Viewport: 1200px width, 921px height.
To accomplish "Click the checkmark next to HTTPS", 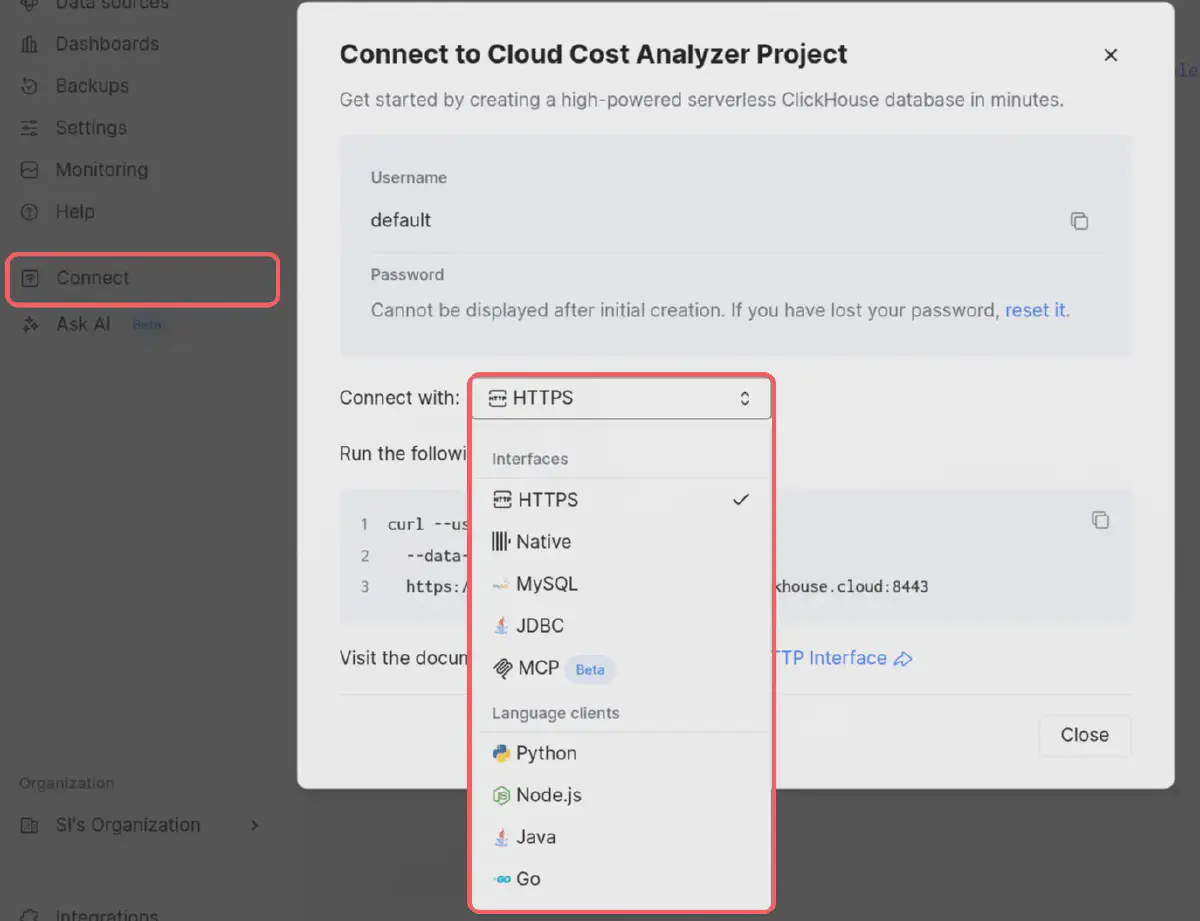I will click(740, 500).
